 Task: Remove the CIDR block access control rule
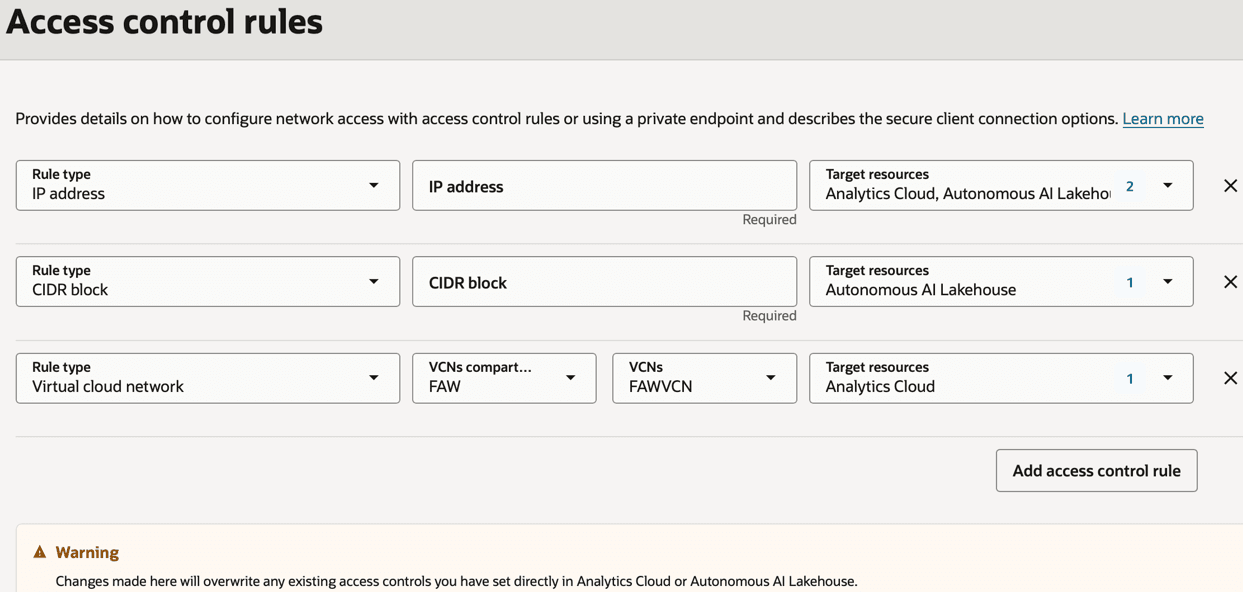[x=1230, y=282]
